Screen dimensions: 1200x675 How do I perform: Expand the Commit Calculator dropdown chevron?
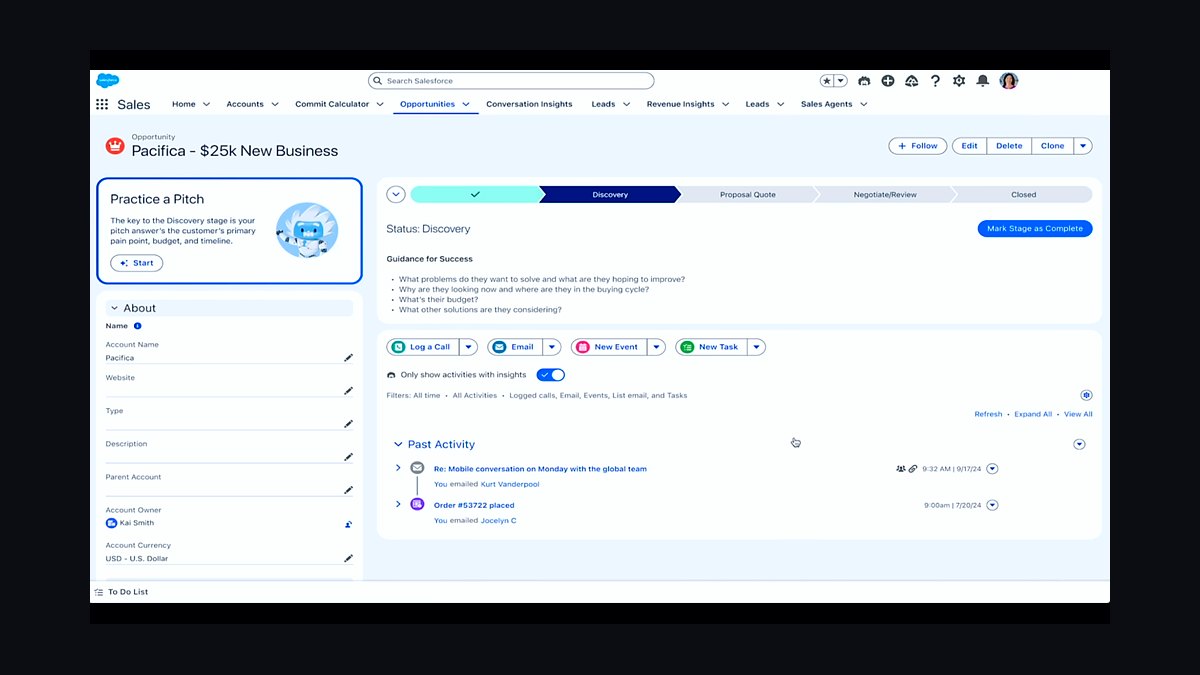[380, 104]
